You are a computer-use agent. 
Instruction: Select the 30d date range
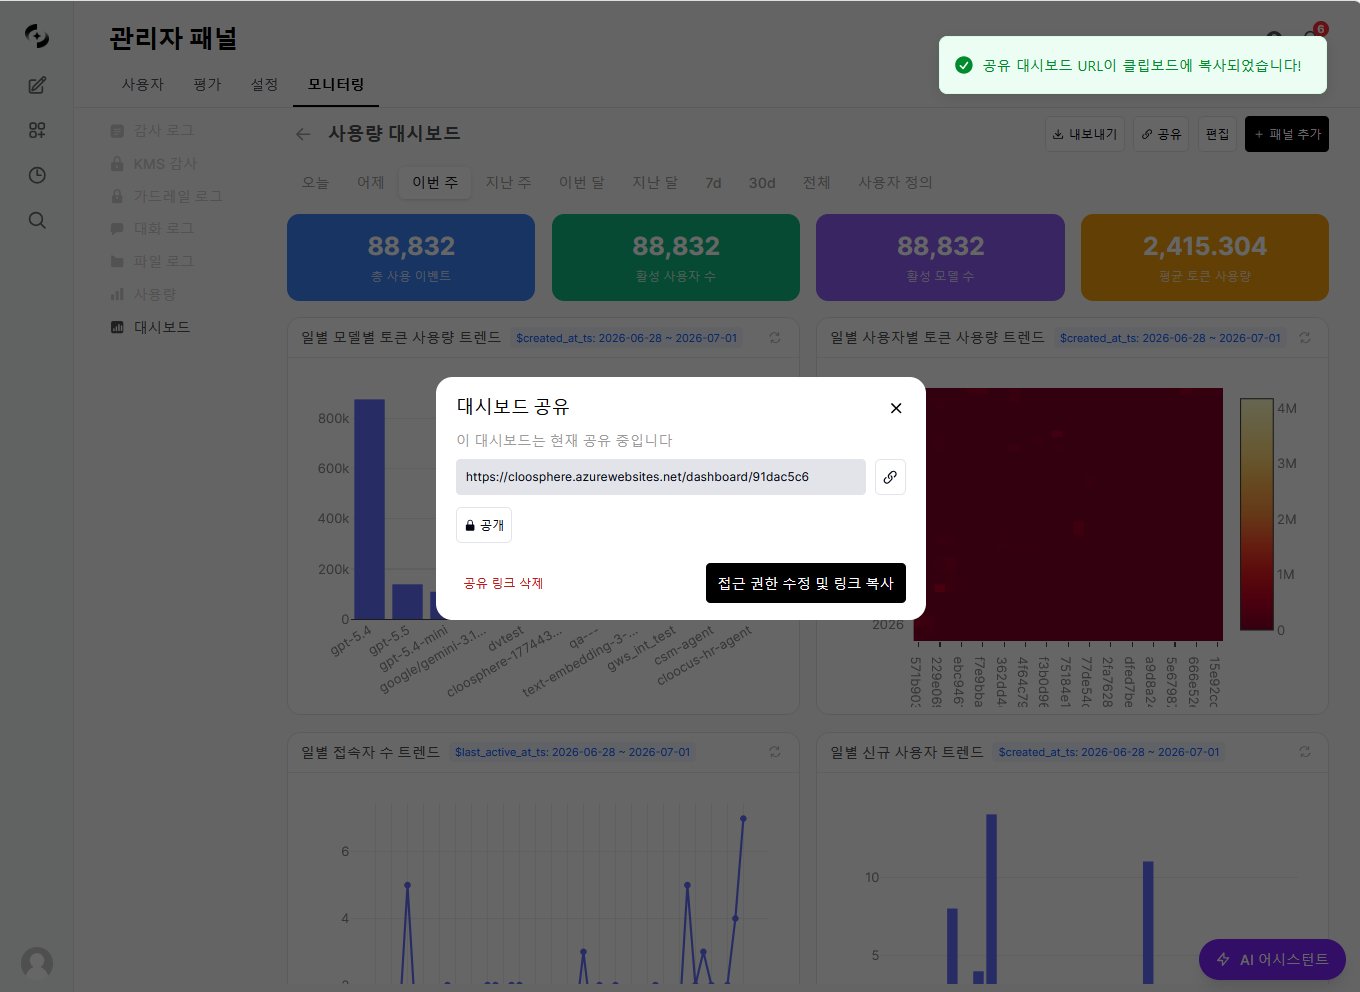[762, 183]
